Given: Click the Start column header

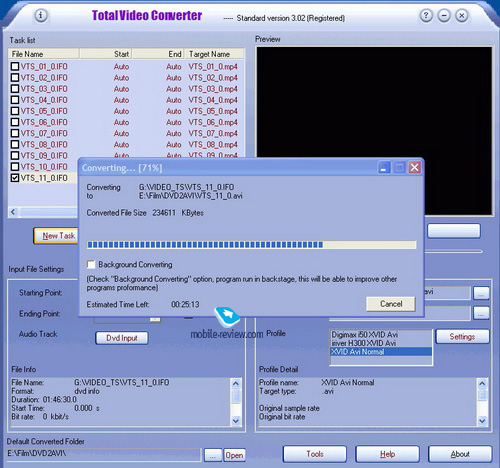Looking at the screenshot, I should pyautogui.click(x=106, y=54).
